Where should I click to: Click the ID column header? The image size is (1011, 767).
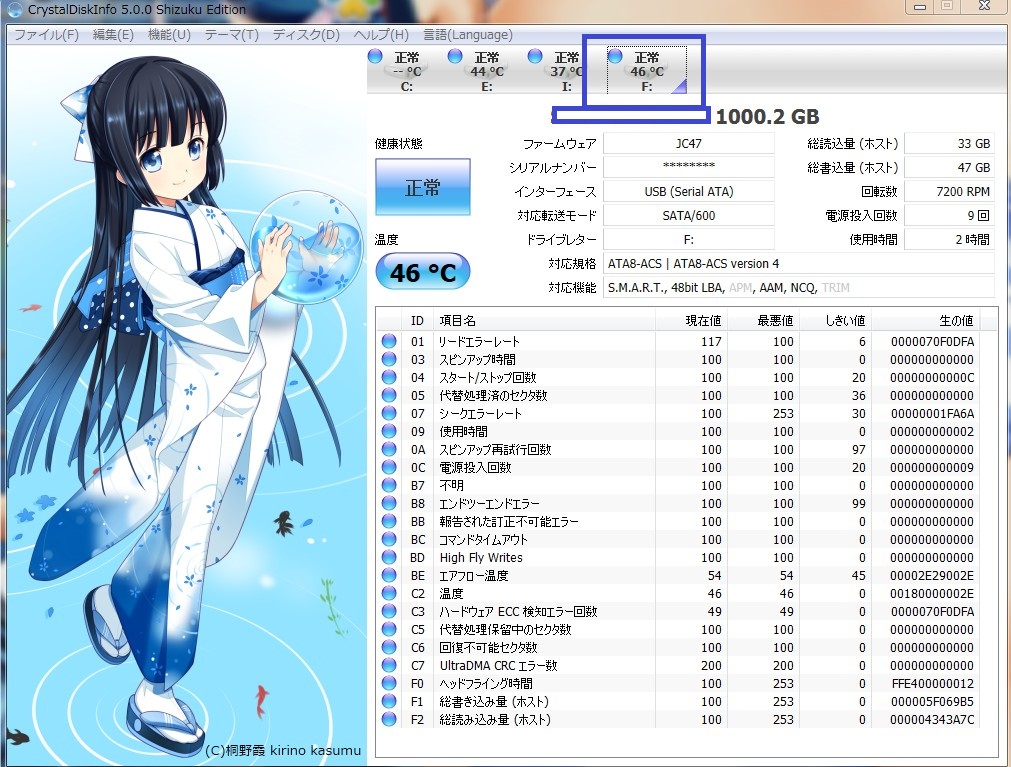click(x=417, y=320)
